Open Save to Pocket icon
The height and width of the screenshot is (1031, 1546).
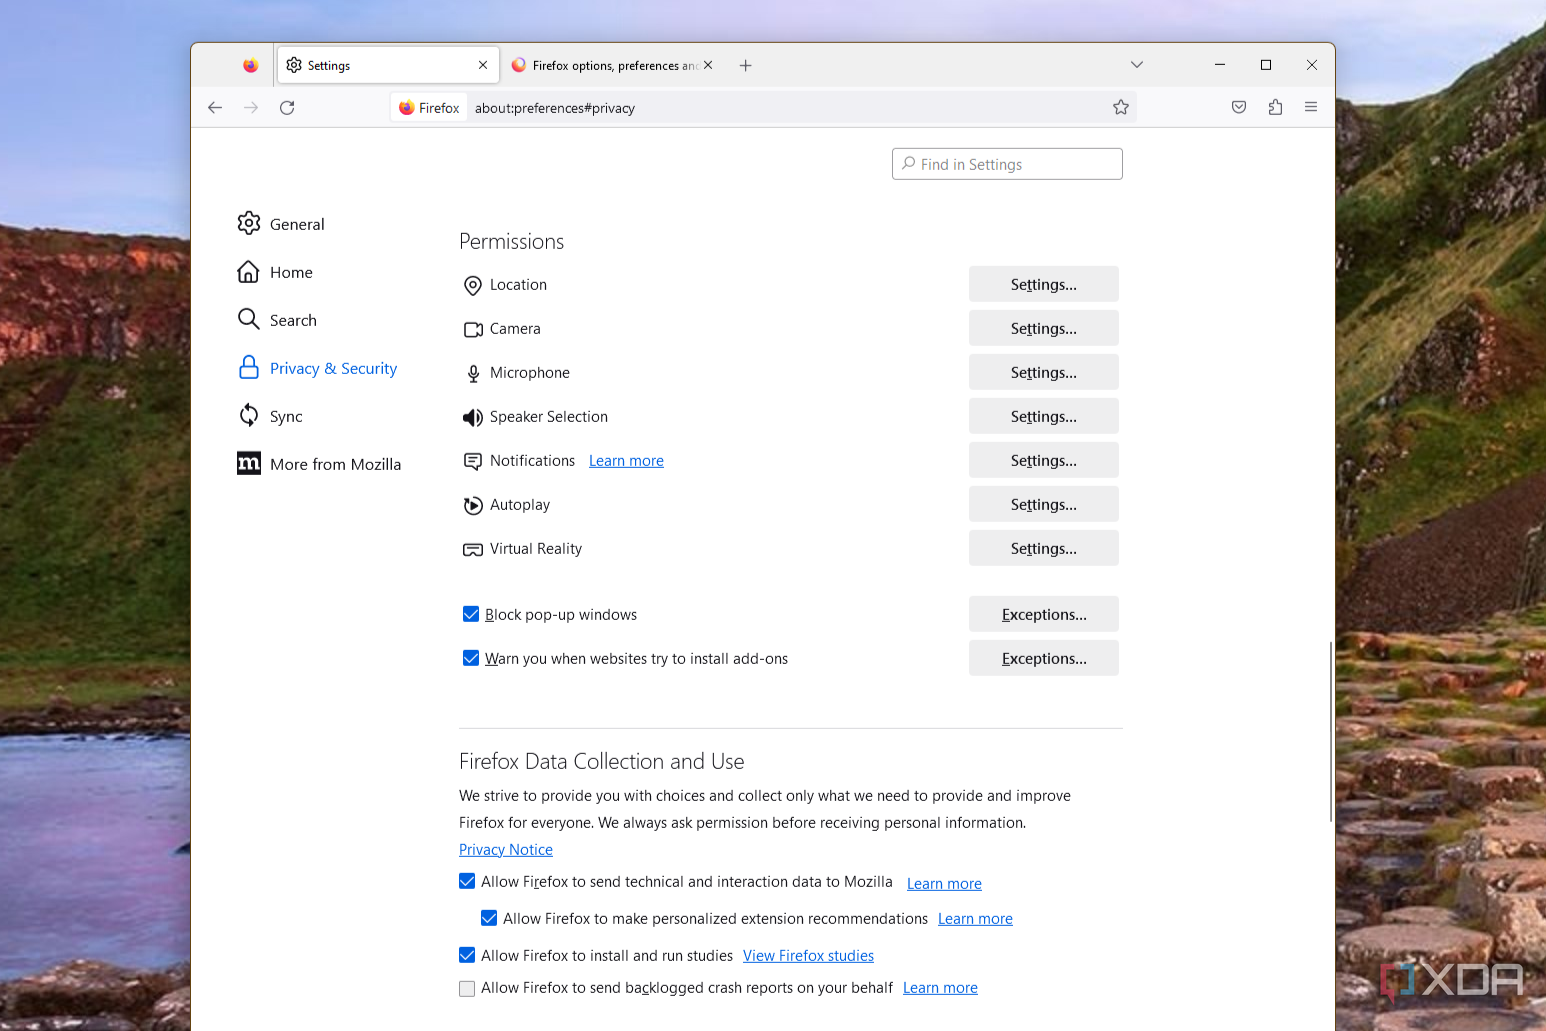click(1239, 107)
